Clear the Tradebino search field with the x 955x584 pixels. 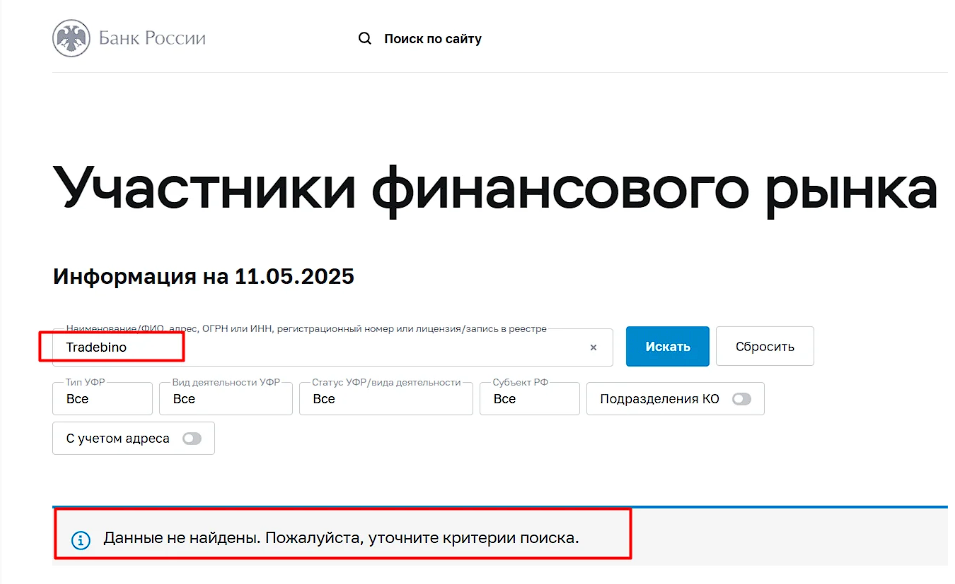pyautogui.click(x=593, y=347)
